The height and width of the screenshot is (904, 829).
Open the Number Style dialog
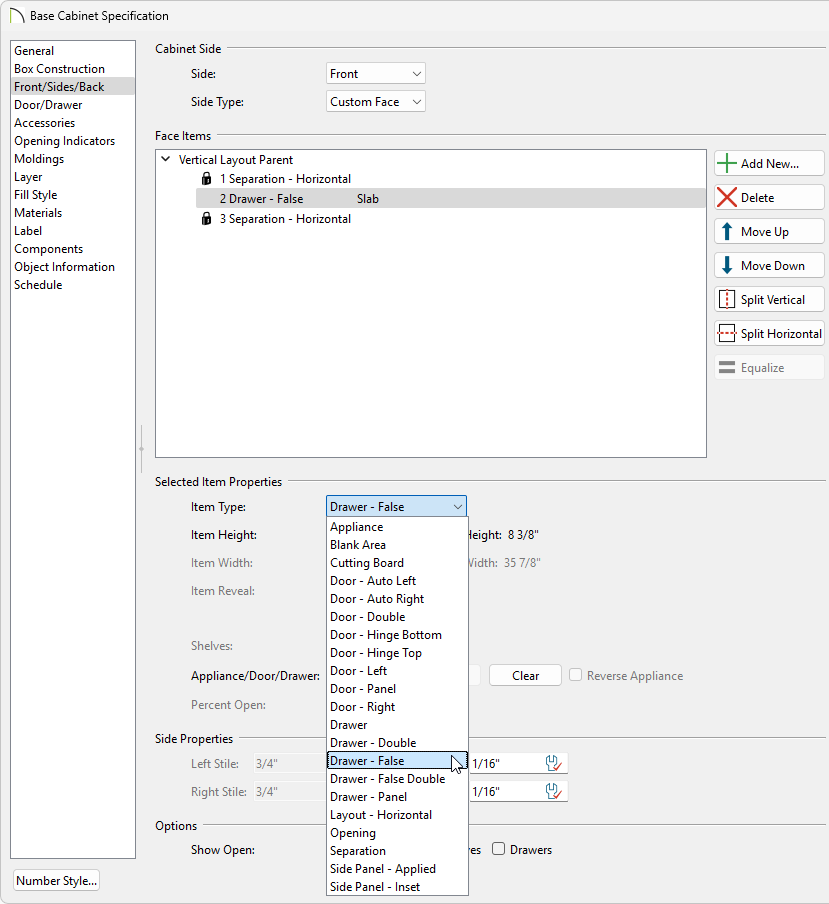[x=56, y=880]
